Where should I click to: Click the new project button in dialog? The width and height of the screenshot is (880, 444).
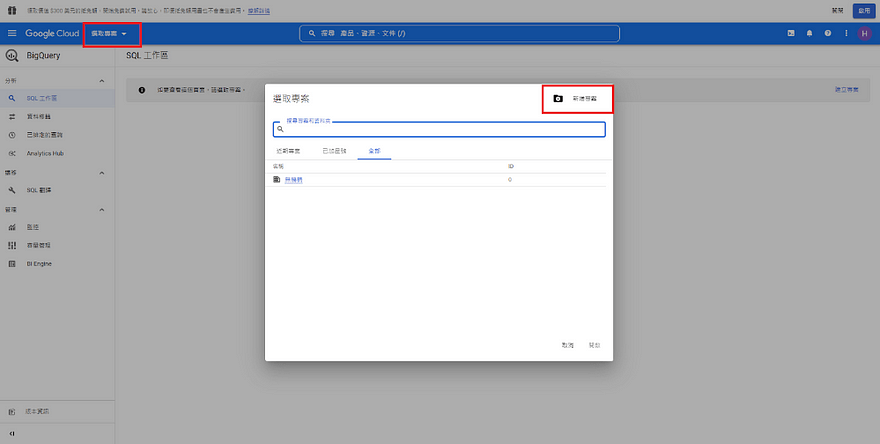pyautogui.click(x=577, y=99)
